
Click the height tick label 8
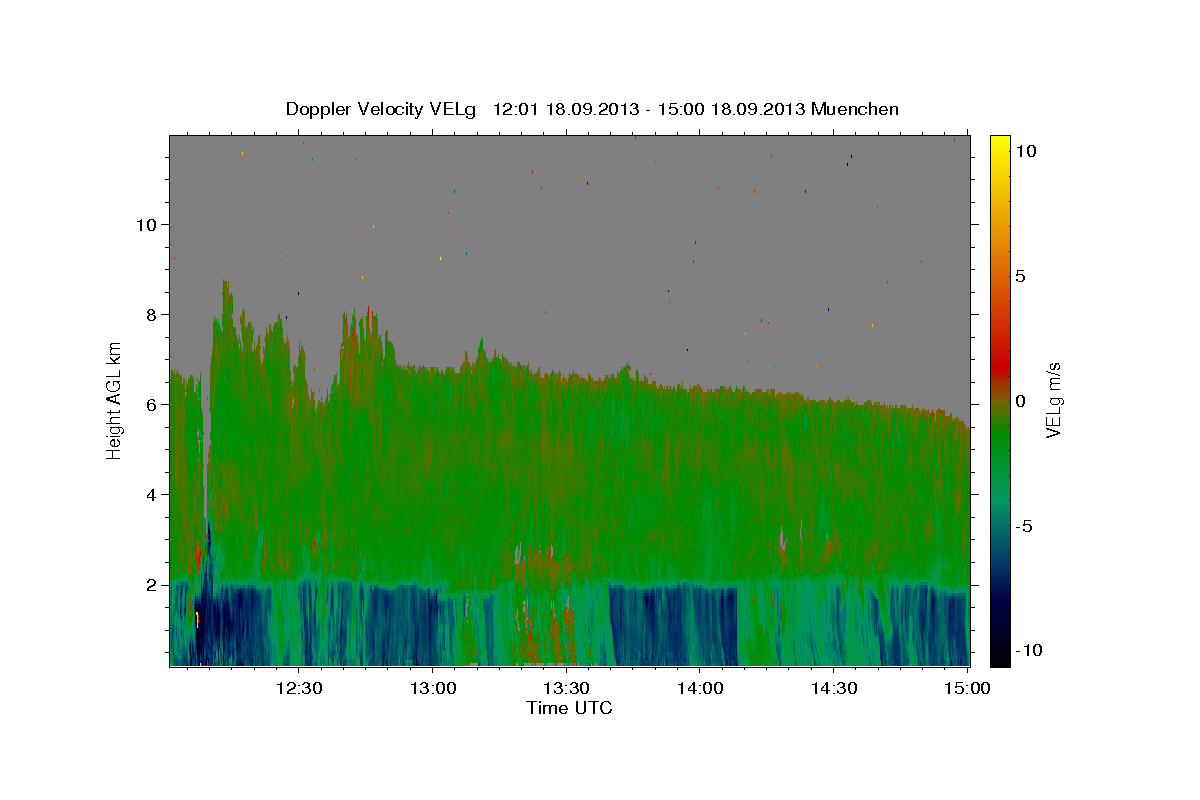coord(150,315)
